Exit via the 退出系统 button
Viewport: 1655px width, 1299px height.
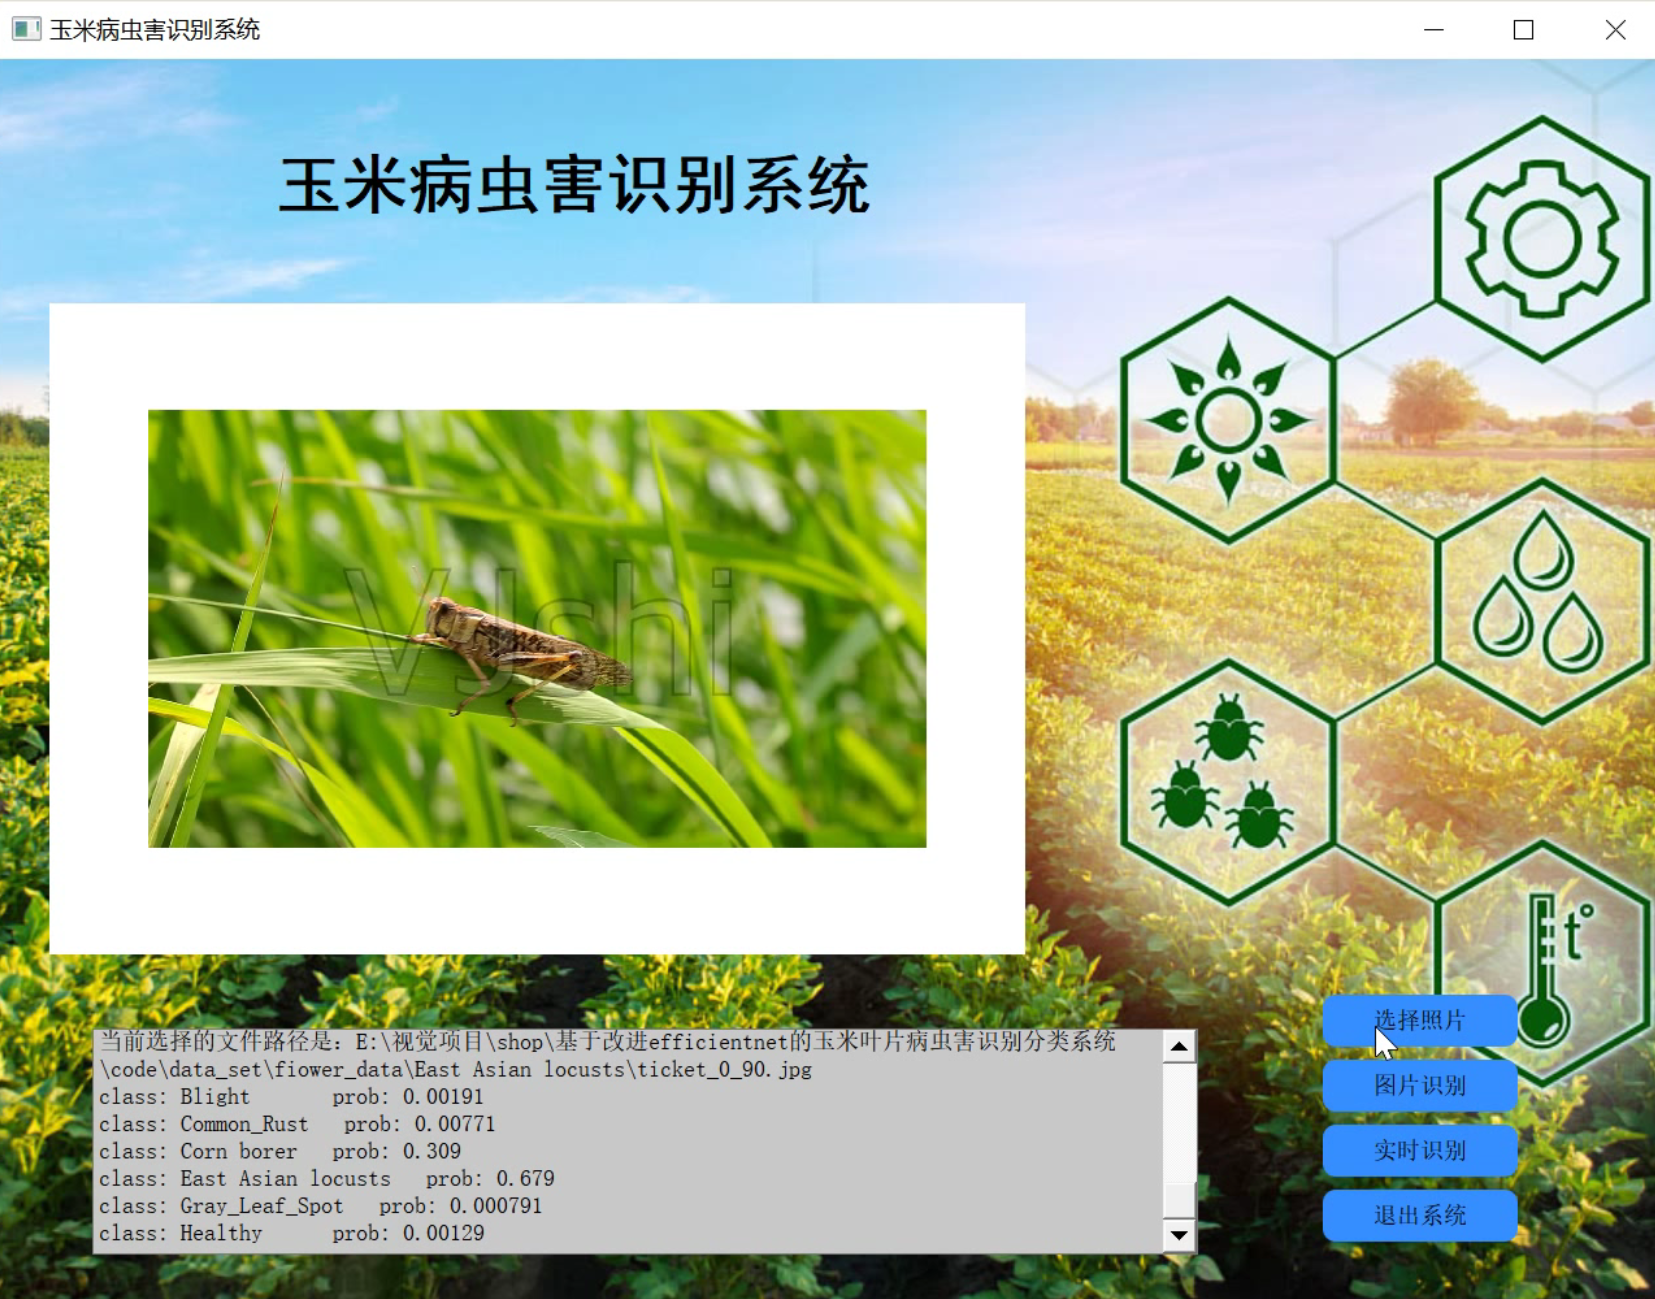[x=1420, y=1215]
